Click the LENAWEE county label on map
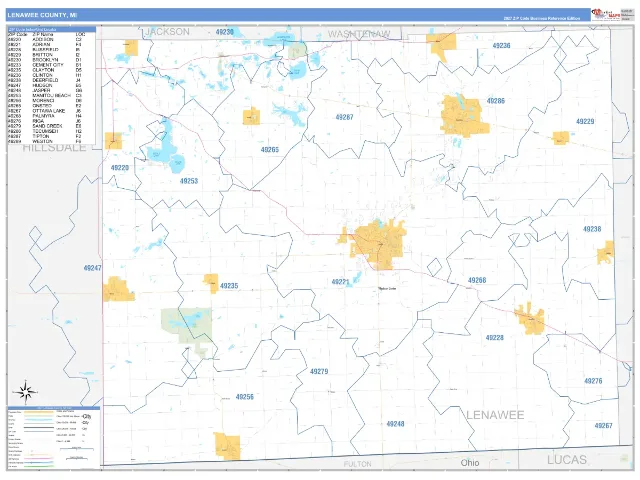The width and height of the screenshot is (640, 480). point(495,415)
